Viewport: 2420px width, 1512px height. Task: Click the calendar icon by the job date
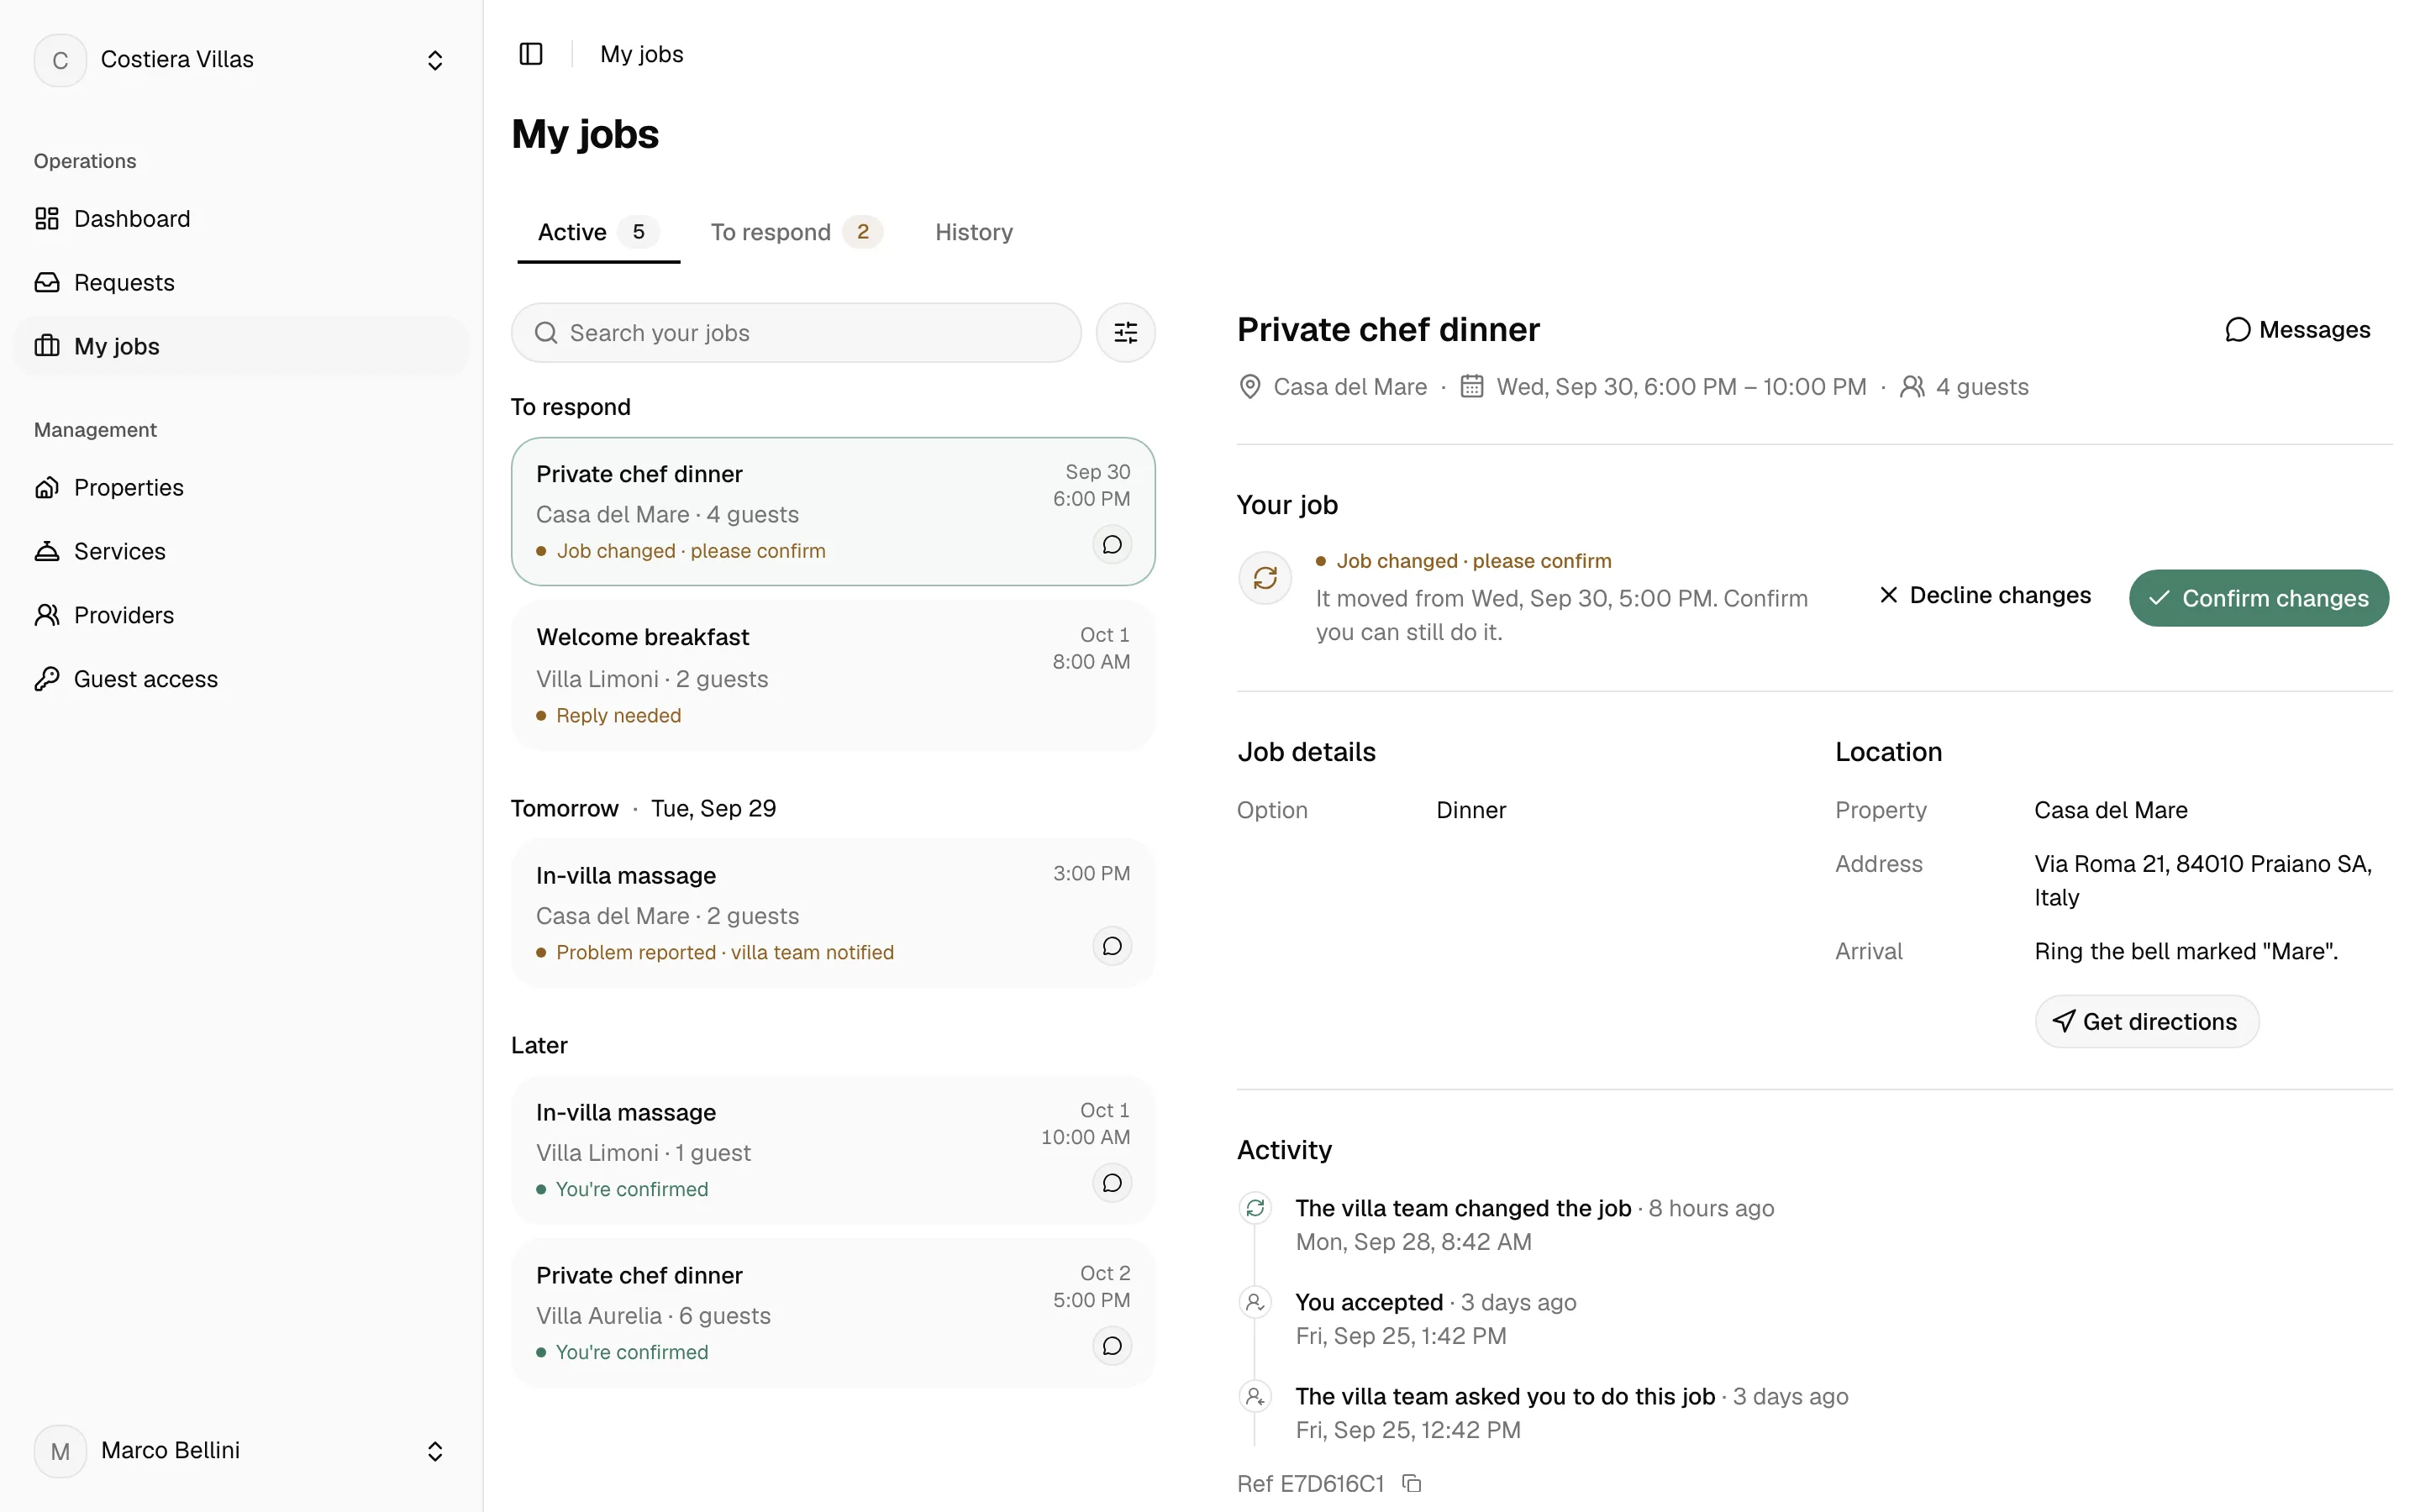1471,387
